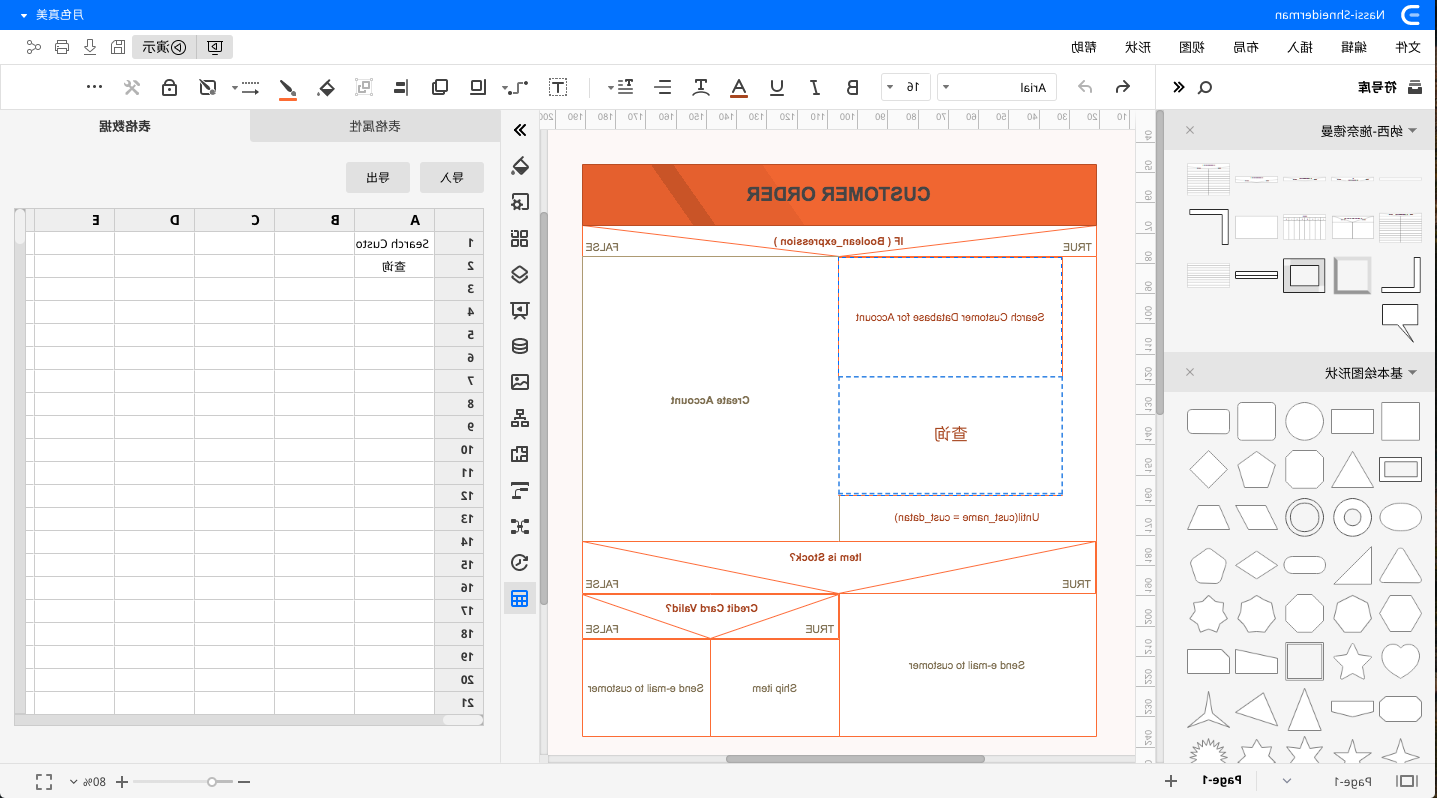The height and width of the screenshot is (798, 1437).
Task: Click the strikethrough text icon
Action: tap(701, 87)
